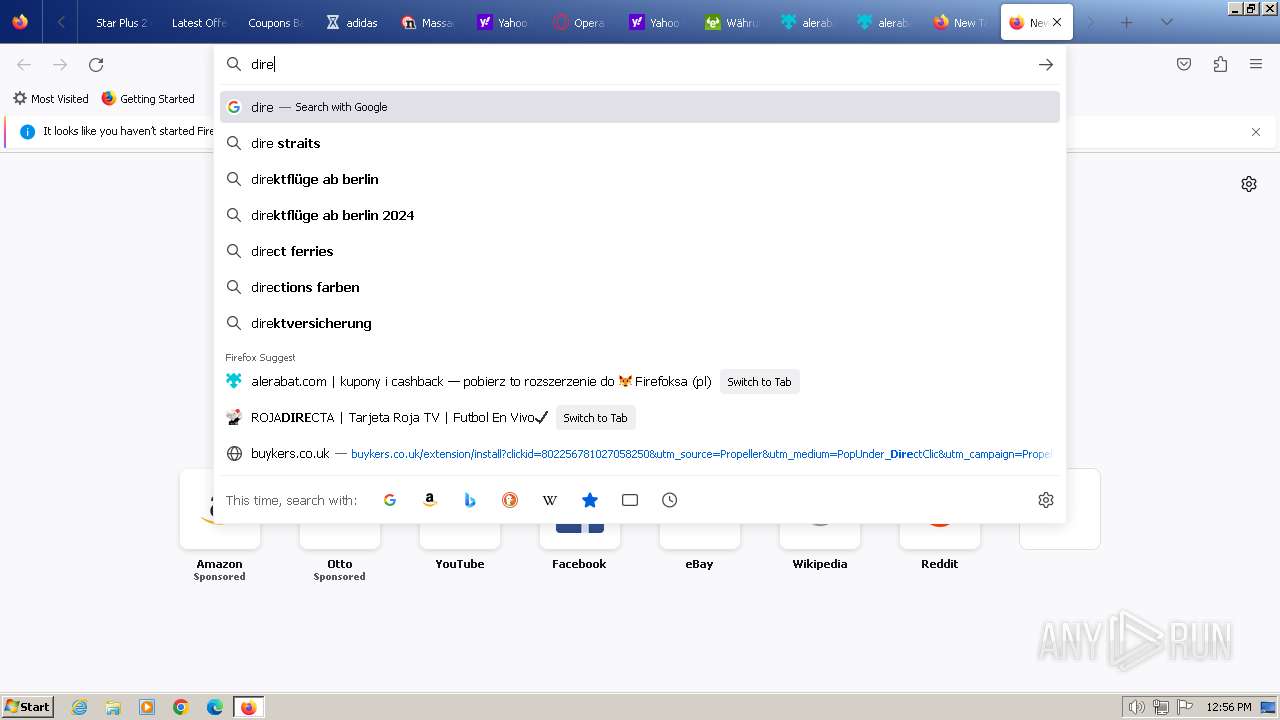Switch to the Massa tab
The width and height of the screenshot is (1280, 720).
pos(428,22)
